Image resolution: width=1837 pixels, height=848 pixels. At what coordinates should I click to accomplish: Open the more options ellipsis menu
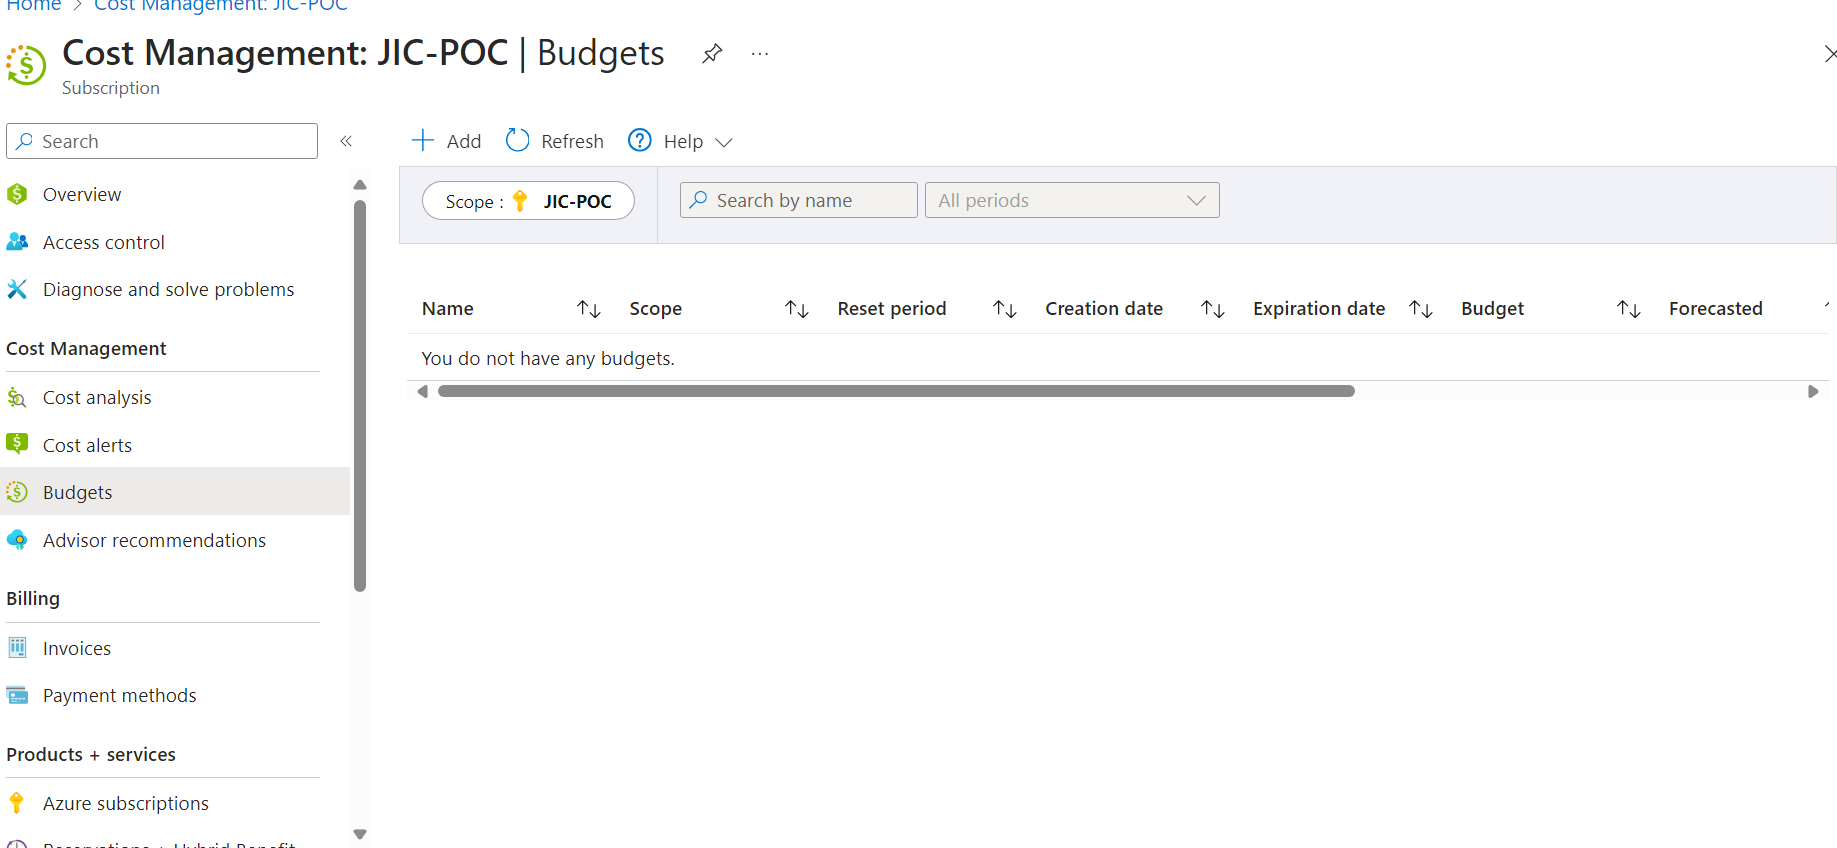tap(760, 54)
